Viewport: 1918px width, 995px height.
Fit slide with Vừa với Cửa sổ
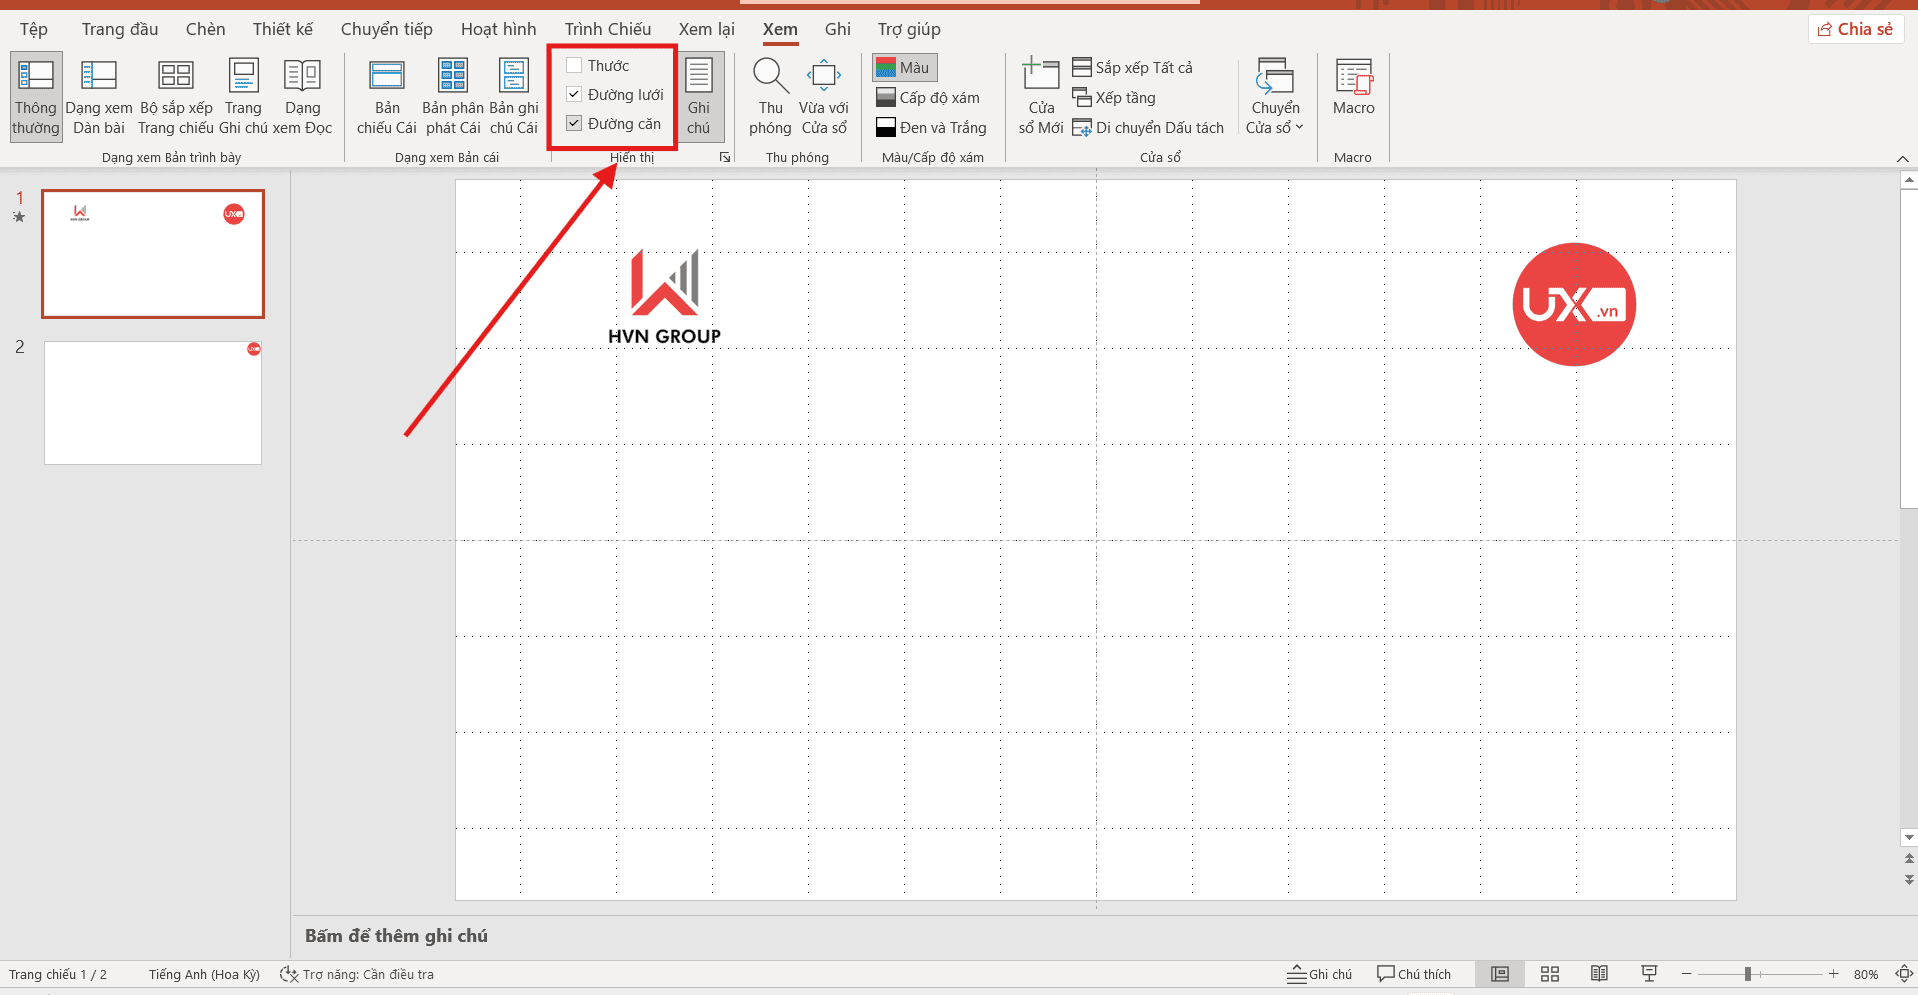(824, 96)
